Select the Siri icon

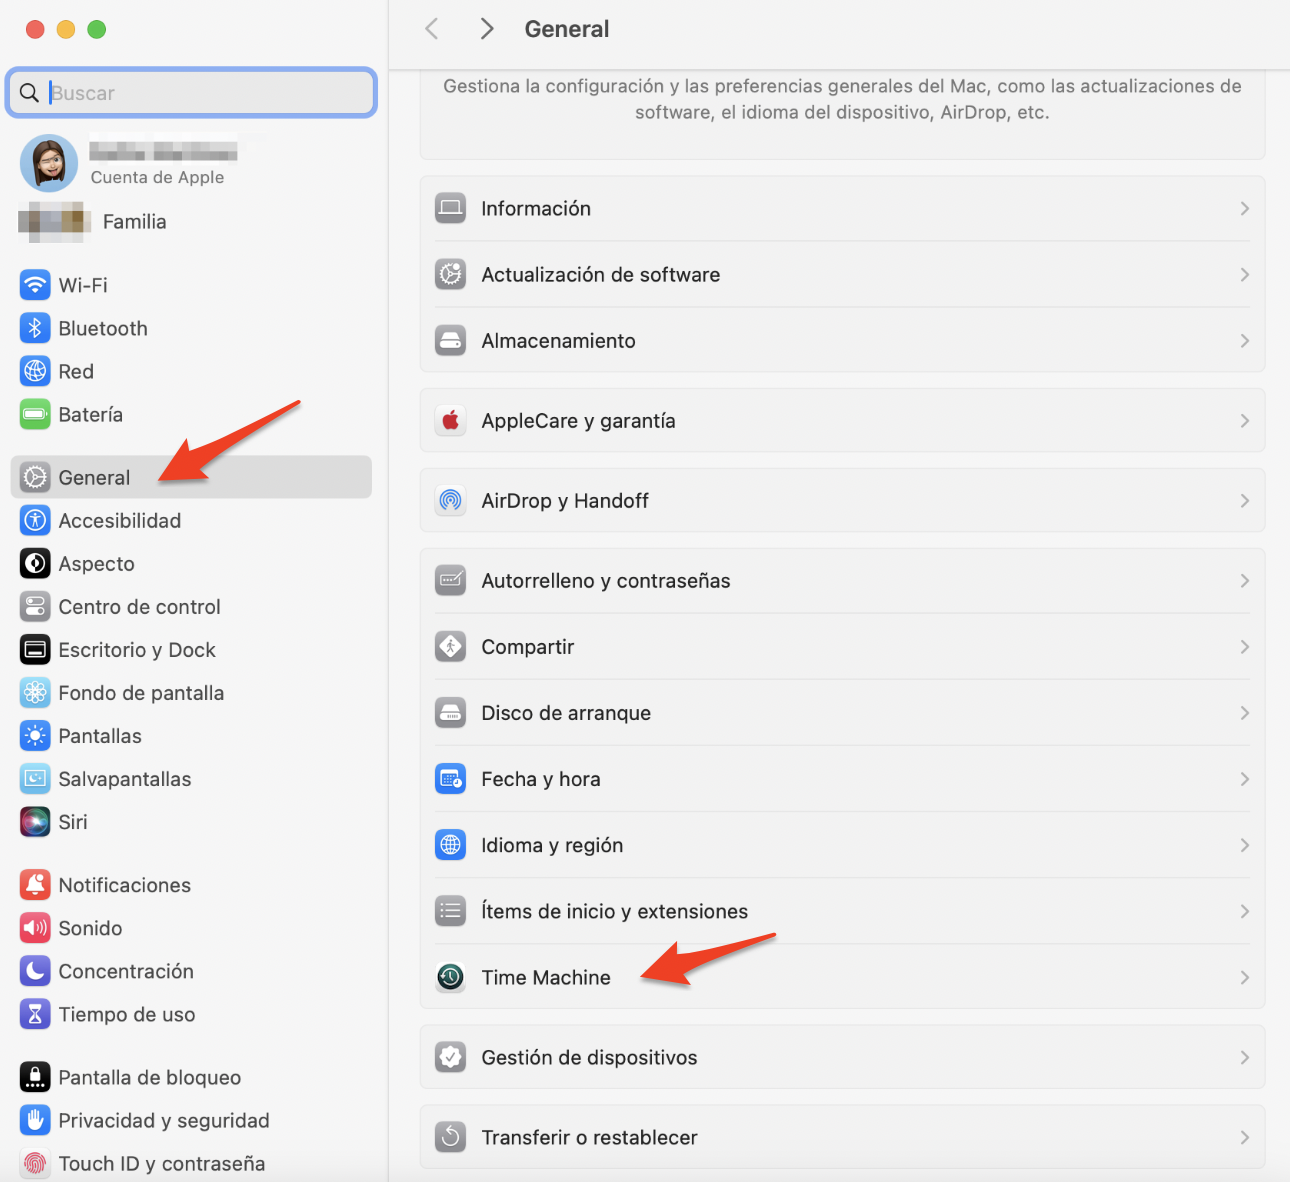[35, 821]
